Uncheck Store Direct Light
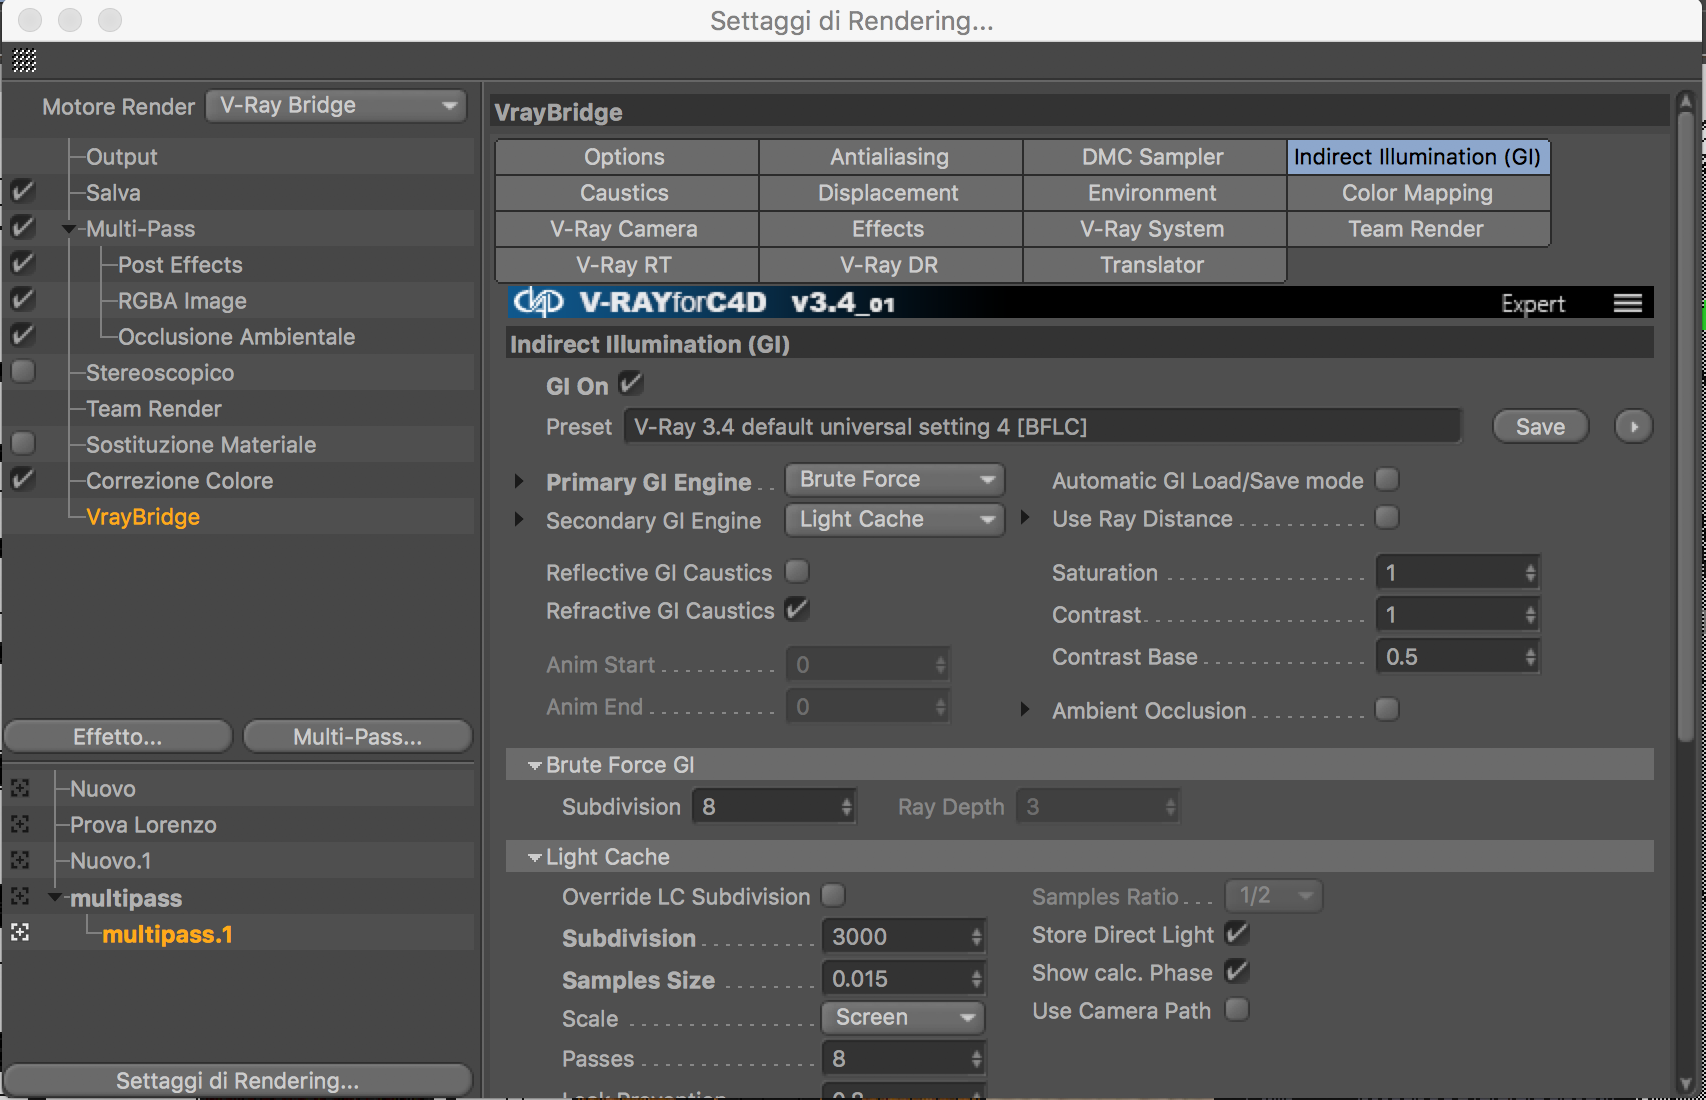This screenshot has width=1706, height=1100. (x=1237, y=933)
